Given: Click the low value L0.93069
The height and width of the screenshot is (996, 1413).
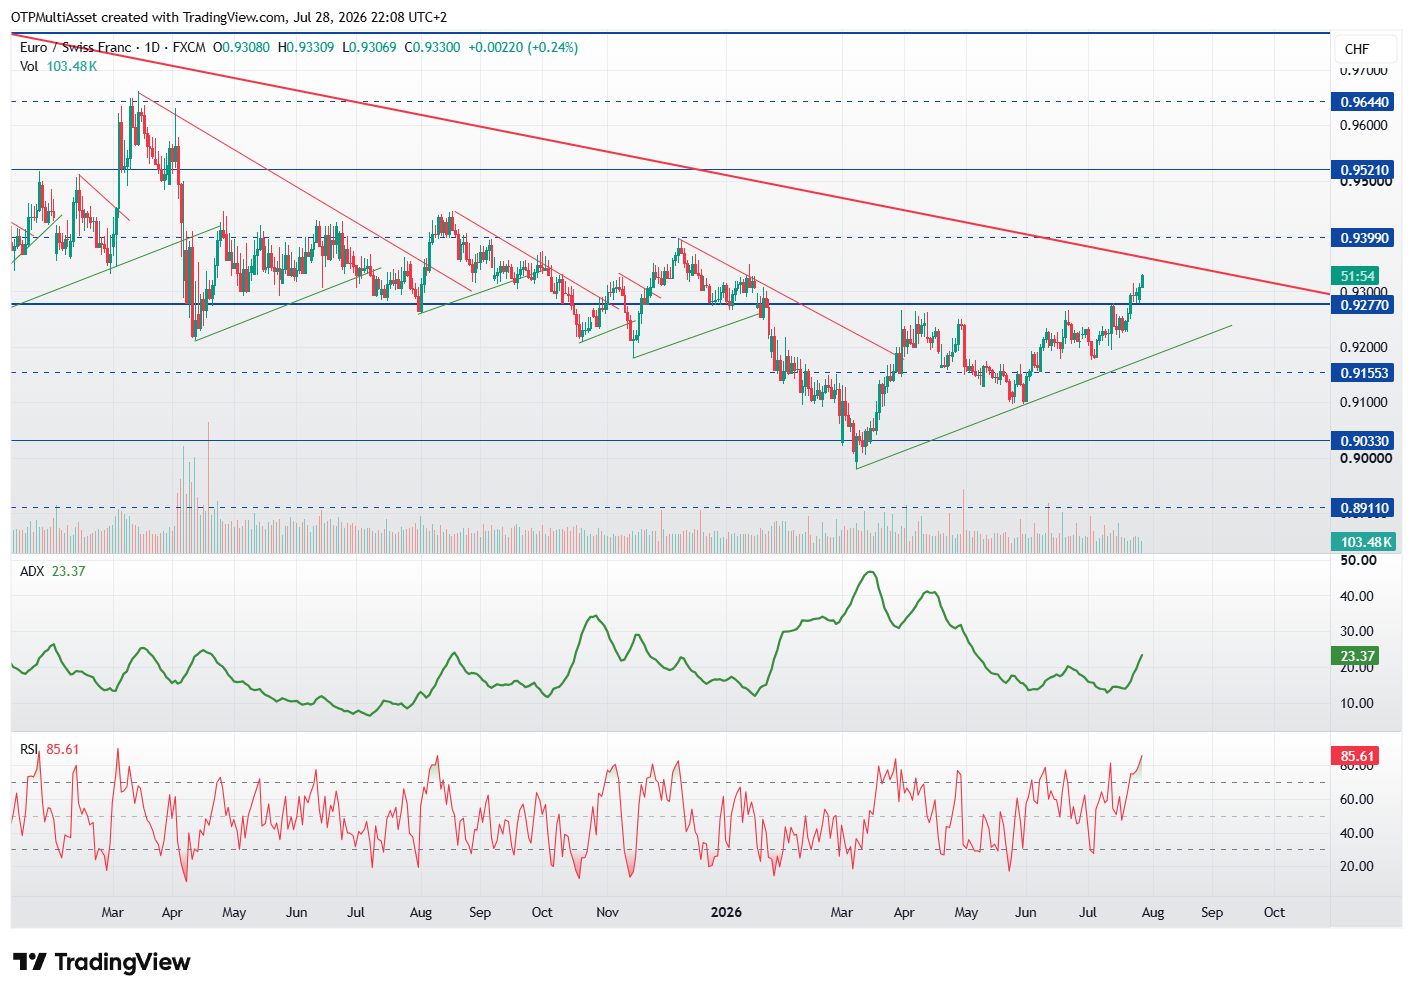Looking at the screenshot, I should pyautogui.click(x=369, y=47).
